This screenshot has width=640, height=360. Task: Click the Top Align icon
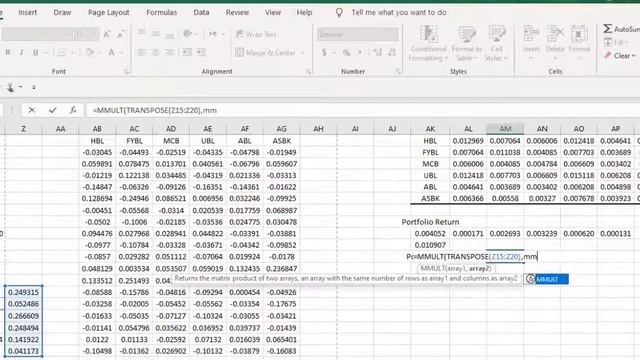click(141, 34)
